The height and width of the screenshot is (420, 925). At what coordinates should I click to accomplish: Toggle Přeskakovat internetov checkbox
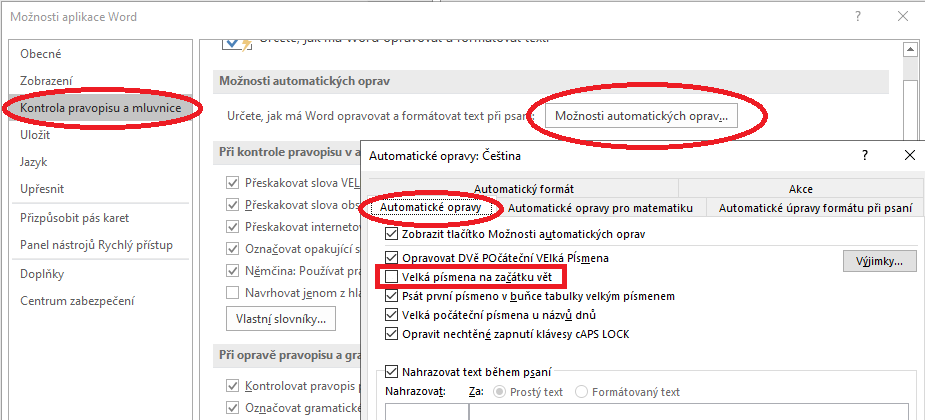[x=233, y=227]
